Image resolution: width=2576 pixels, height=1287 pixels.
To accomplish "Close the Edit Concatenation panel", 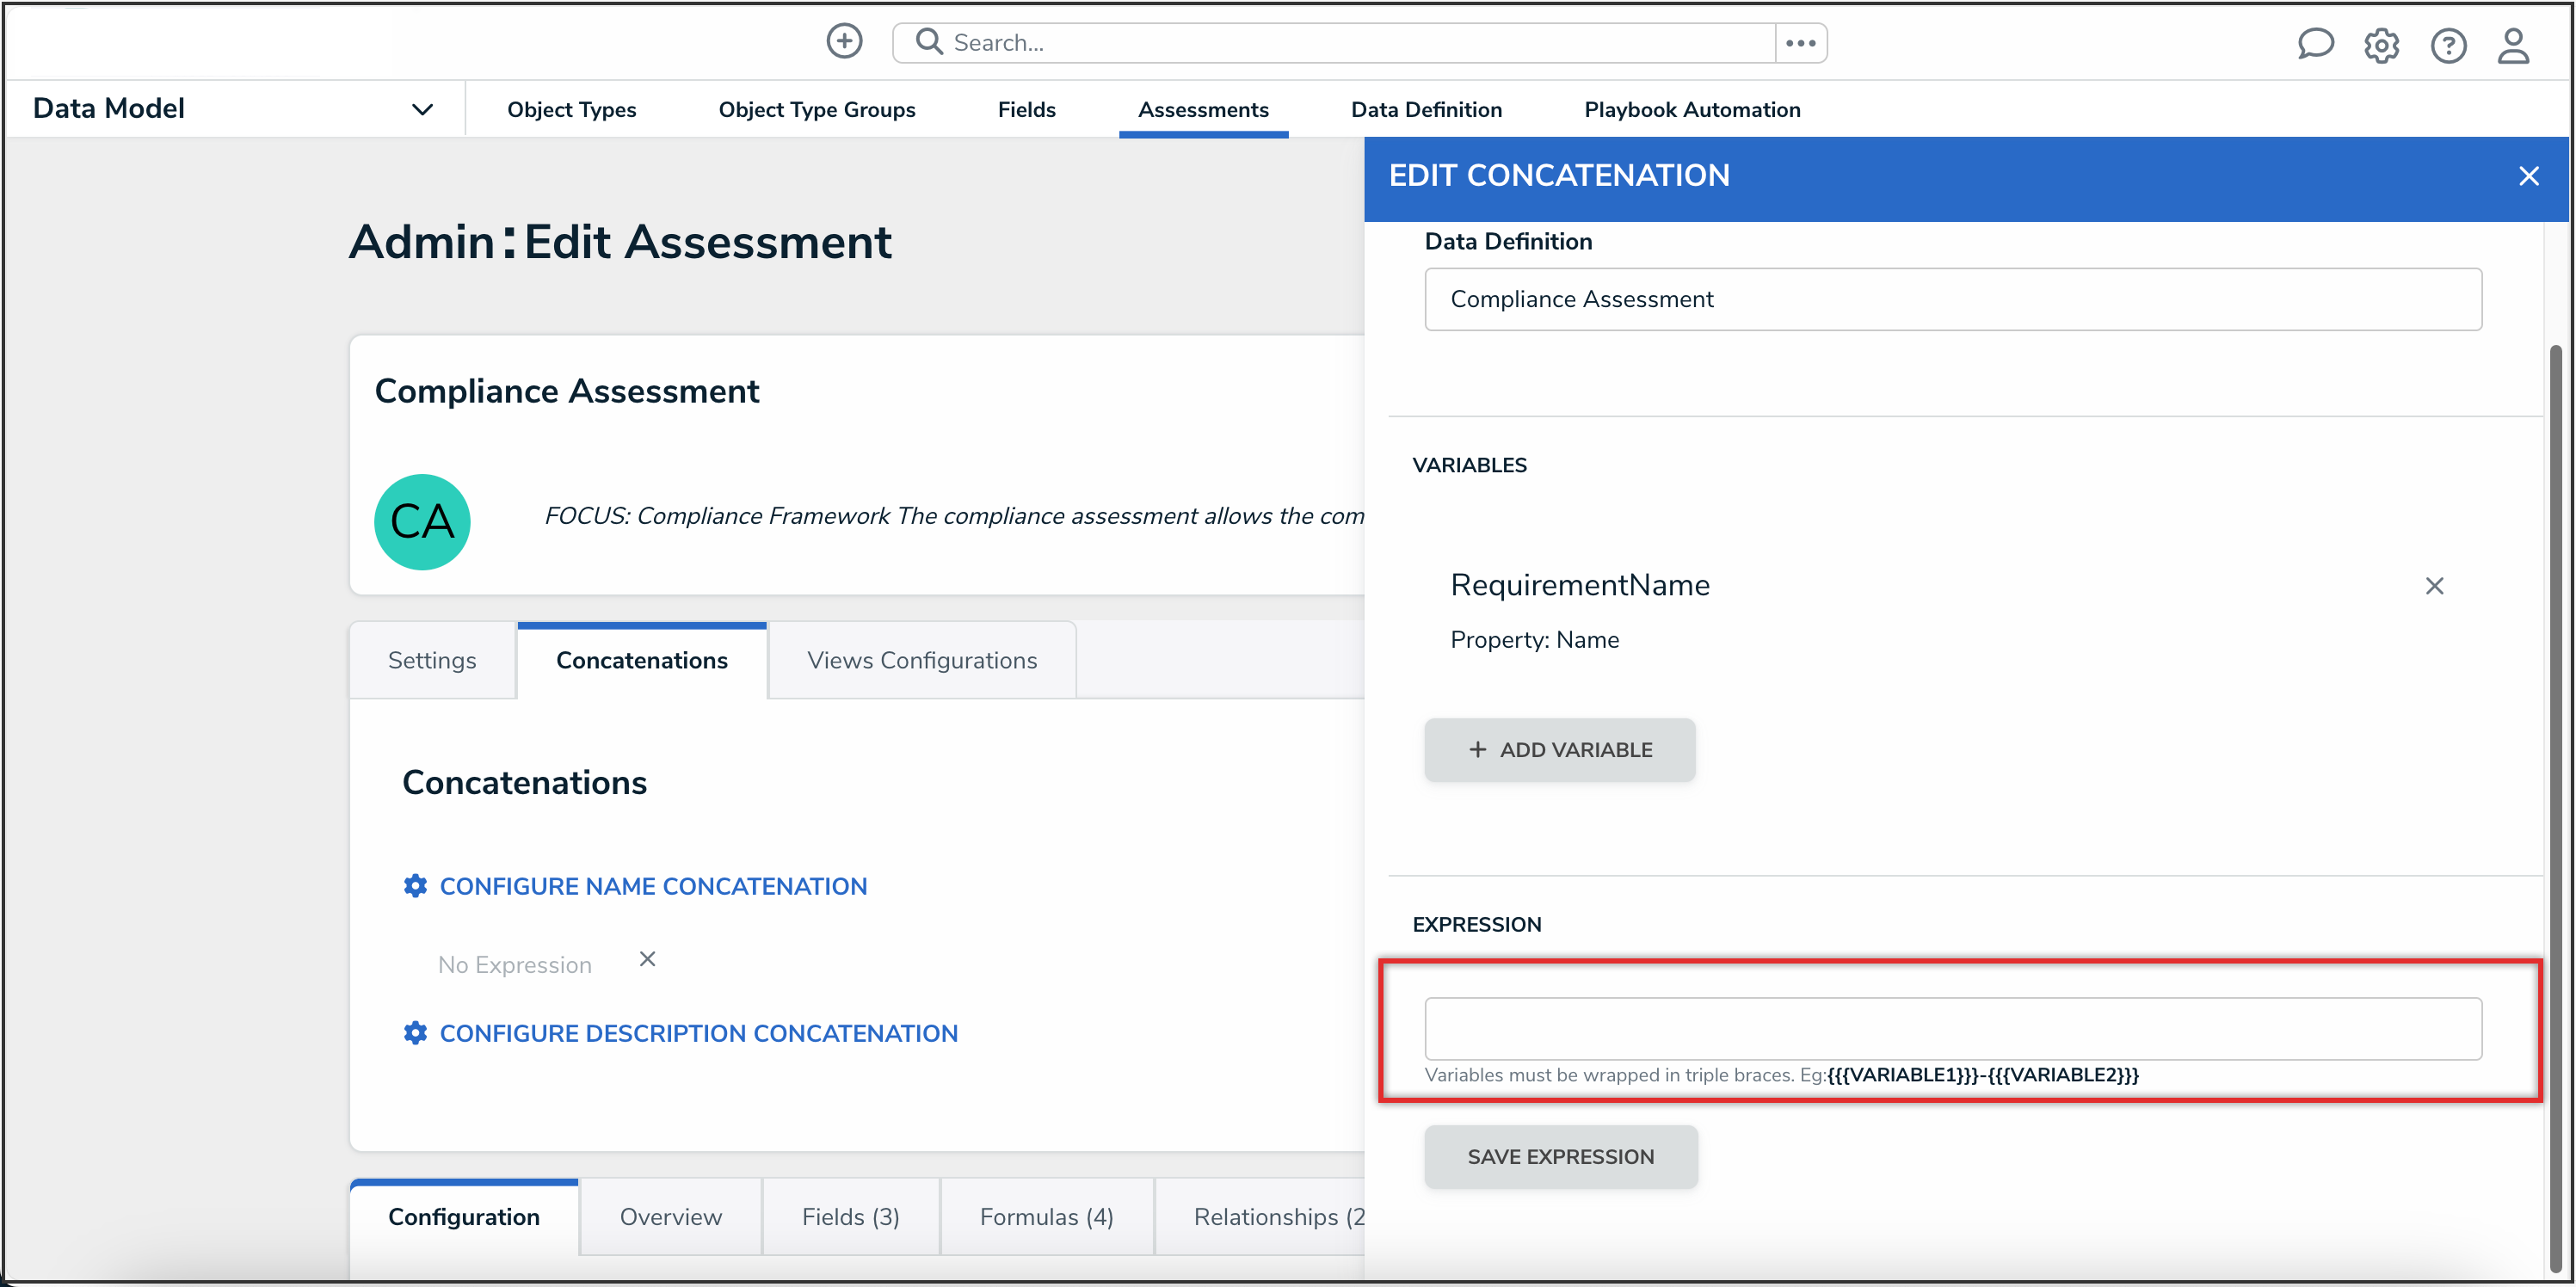I will click(2528, 176).
